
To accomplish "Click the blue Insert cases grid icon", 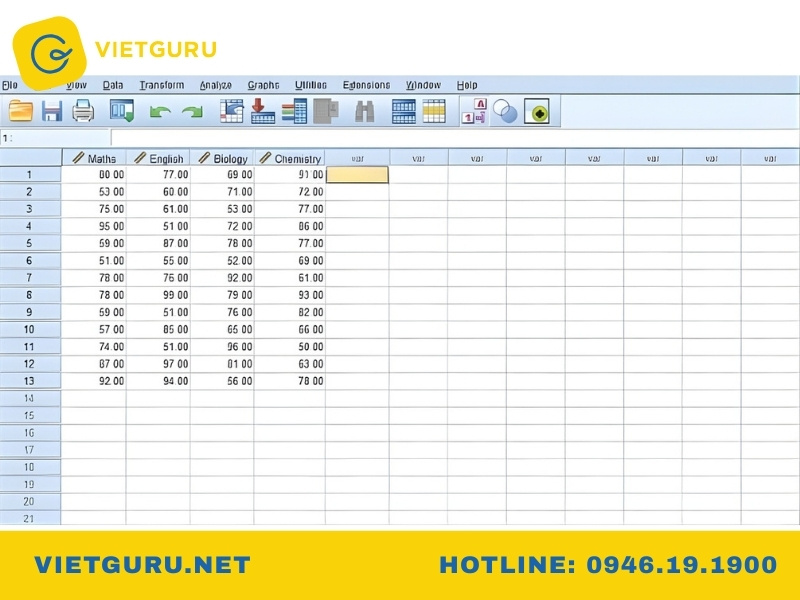I will (404, 111).
